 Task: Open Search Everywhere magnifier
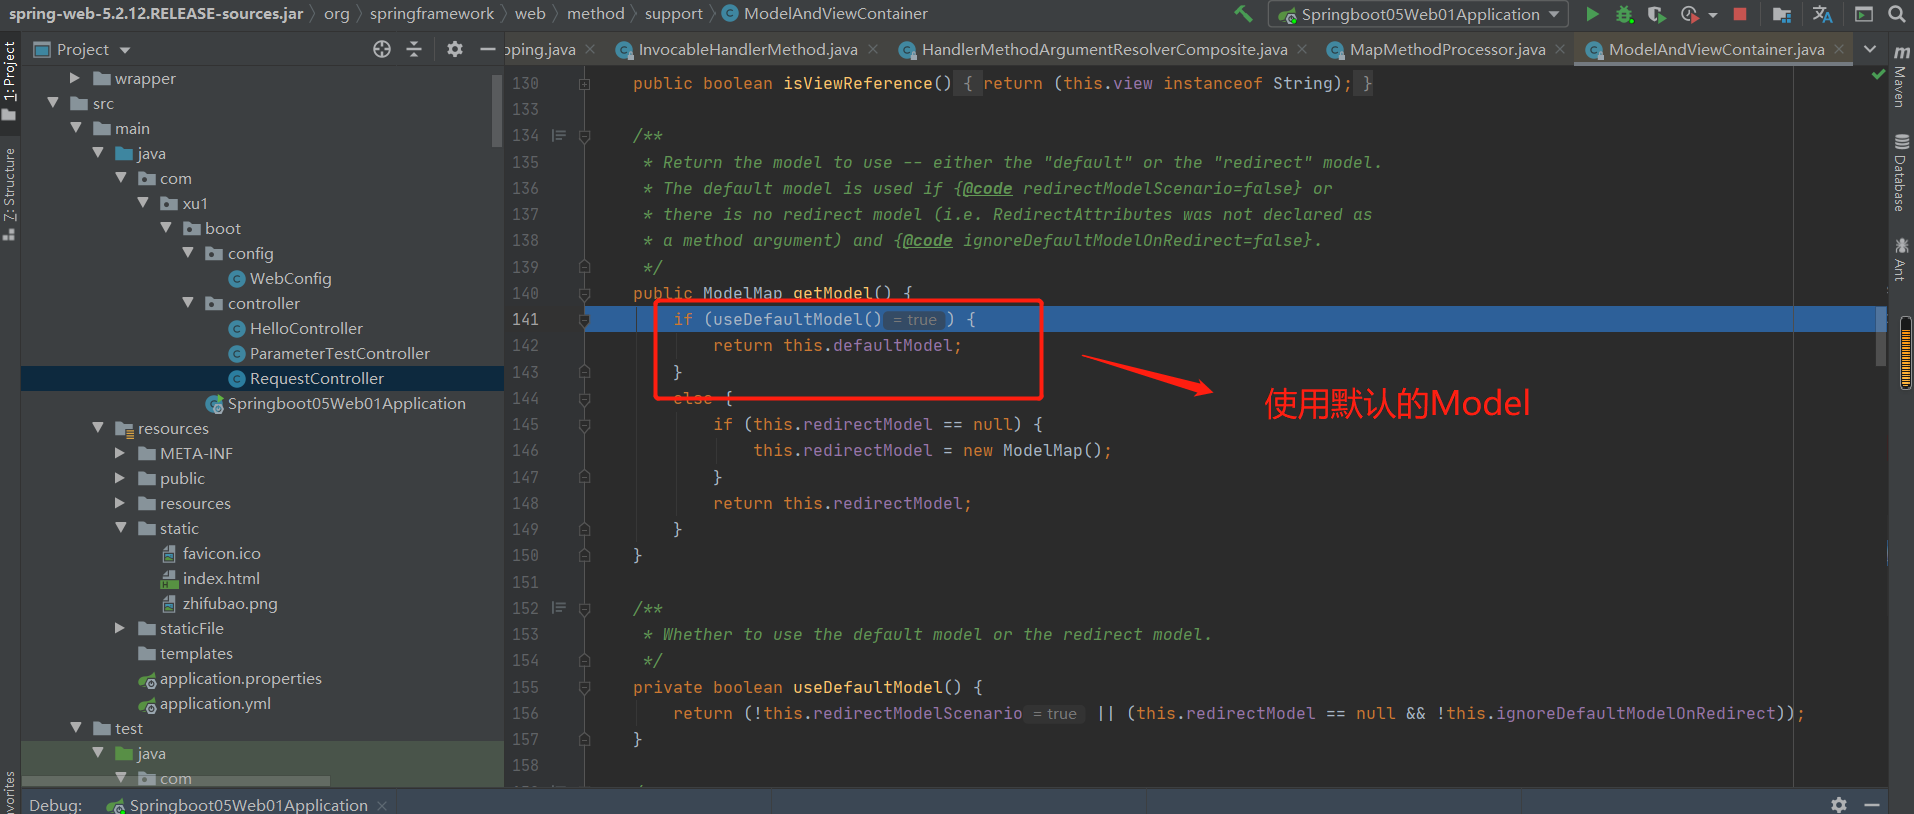click(x=1896, y=14)
